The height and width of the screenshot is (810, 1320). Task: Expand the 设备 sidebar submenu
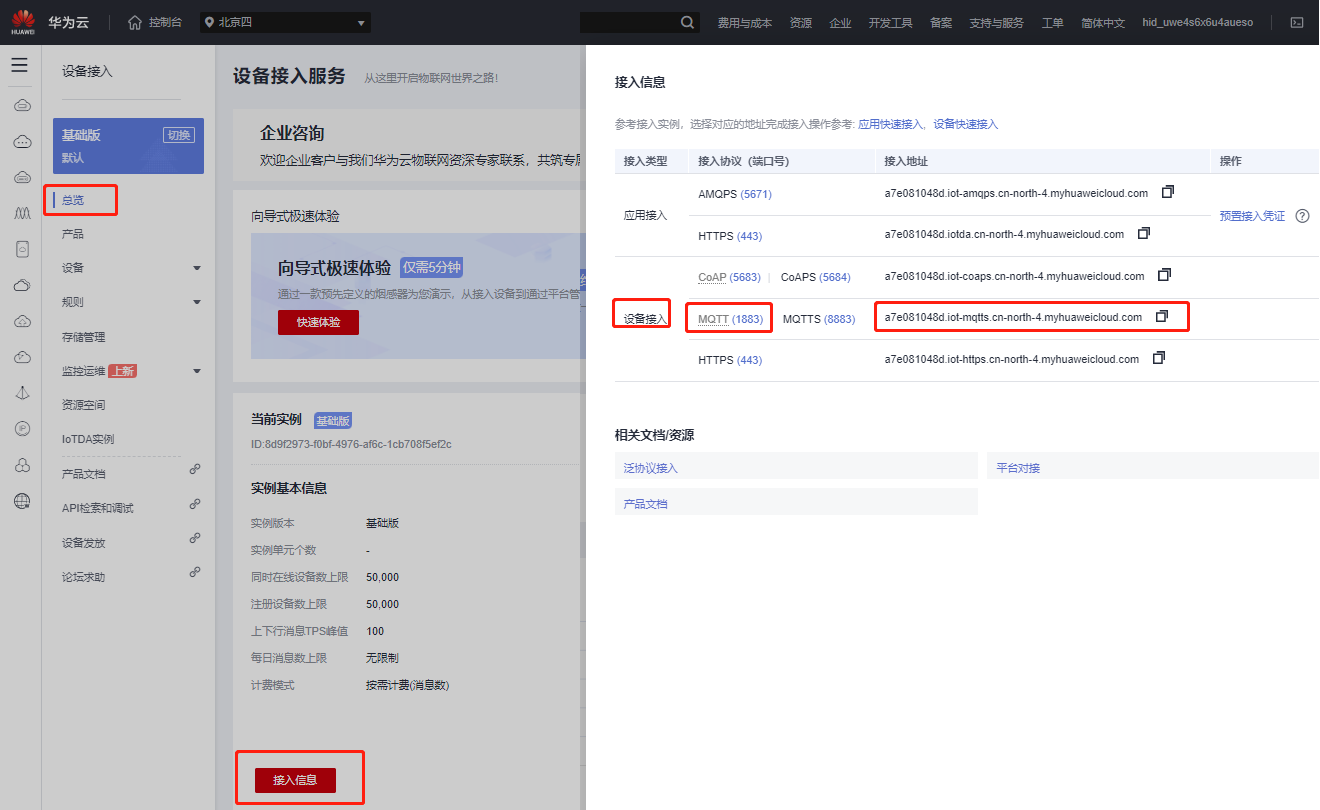click(x=197, y=268)
